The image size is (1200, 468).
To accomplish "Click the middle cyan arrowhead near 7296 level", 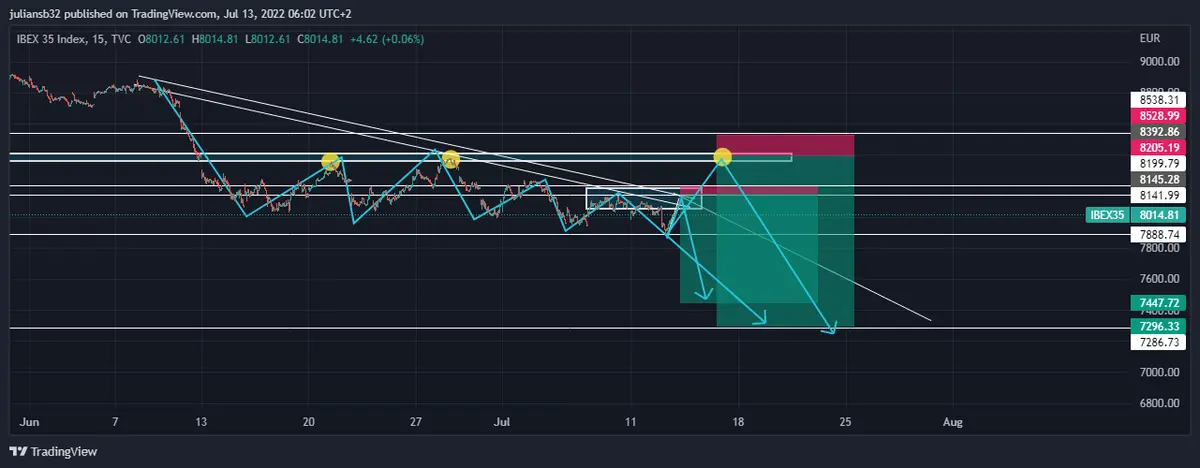I will (762, 319).
